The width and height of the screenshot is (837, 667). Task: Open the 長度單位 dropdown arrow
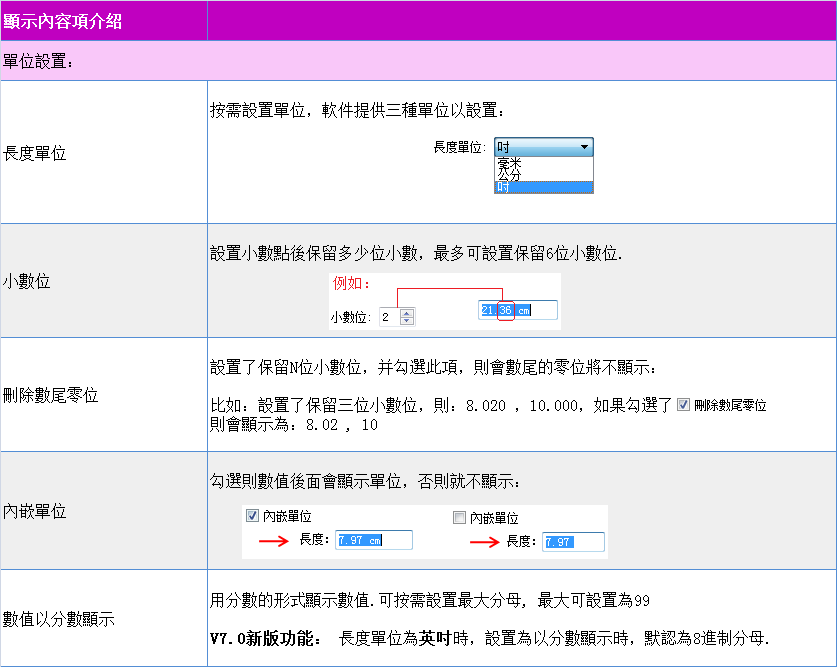584,147
